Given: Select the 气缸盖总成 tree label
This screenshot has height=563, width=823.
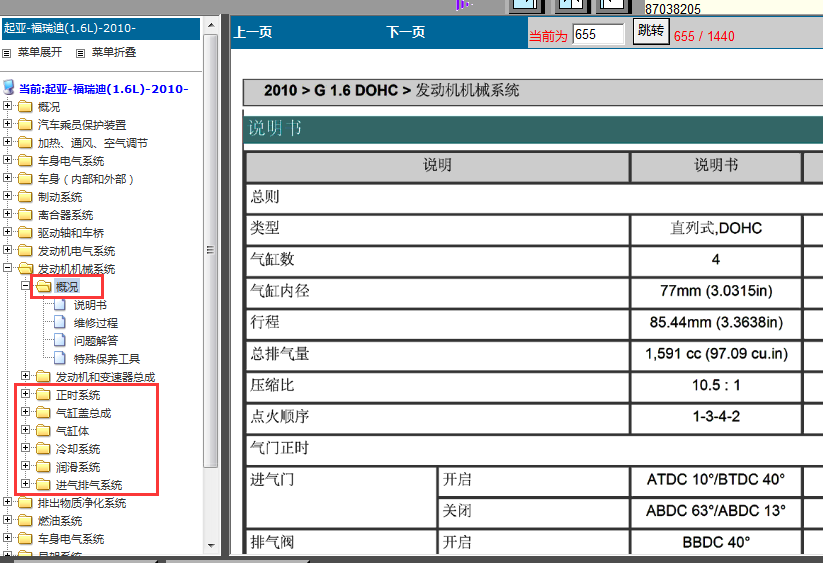Looking at the screenshot, I should pyautogui.click(x=83, y=413).
